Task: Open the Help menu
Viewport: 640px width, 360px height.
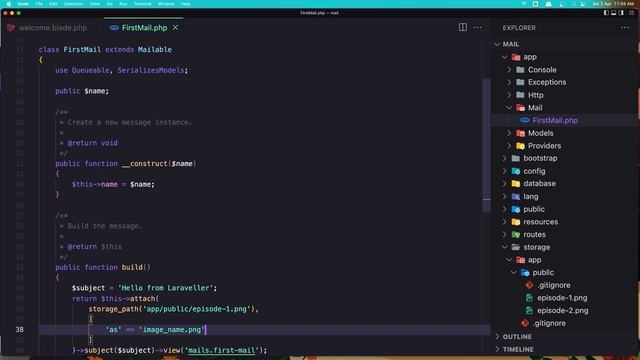Action: pos(185,4)
